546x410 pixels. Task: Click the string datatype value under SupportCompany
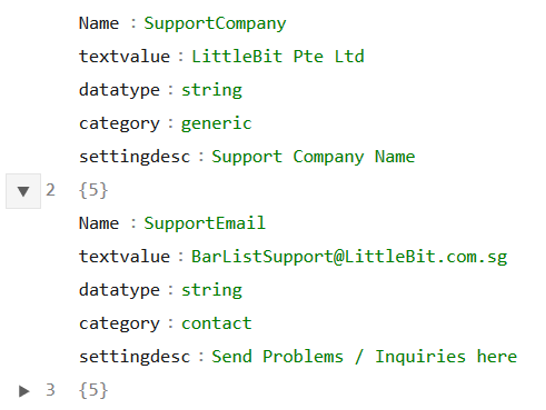tap(212, 91)
